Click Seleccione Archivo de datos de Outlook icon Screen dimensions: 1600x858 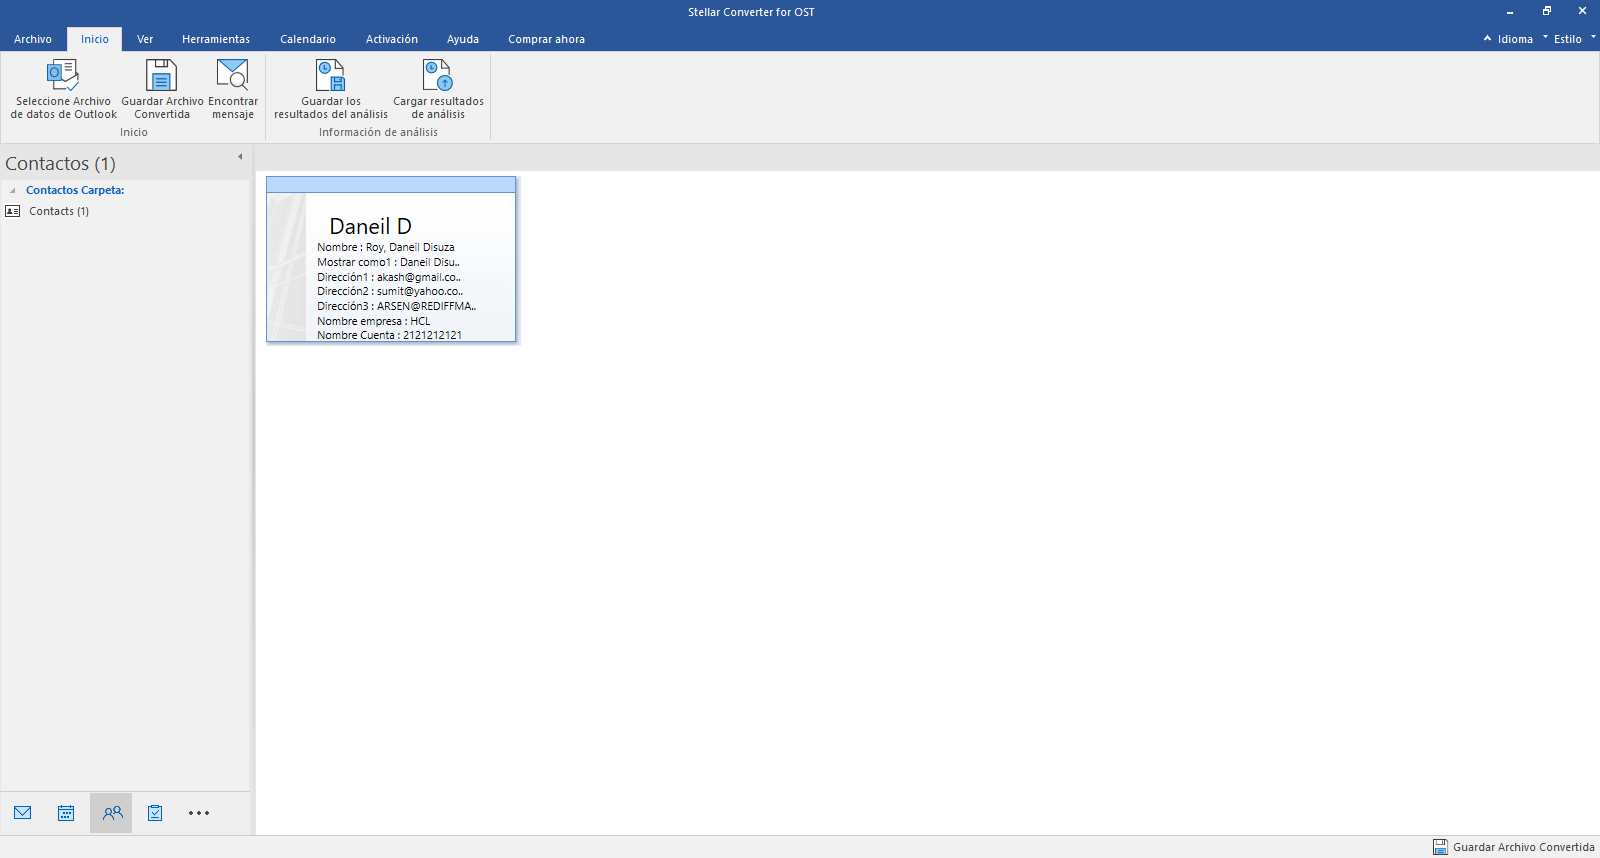click(x=63, y=75)
